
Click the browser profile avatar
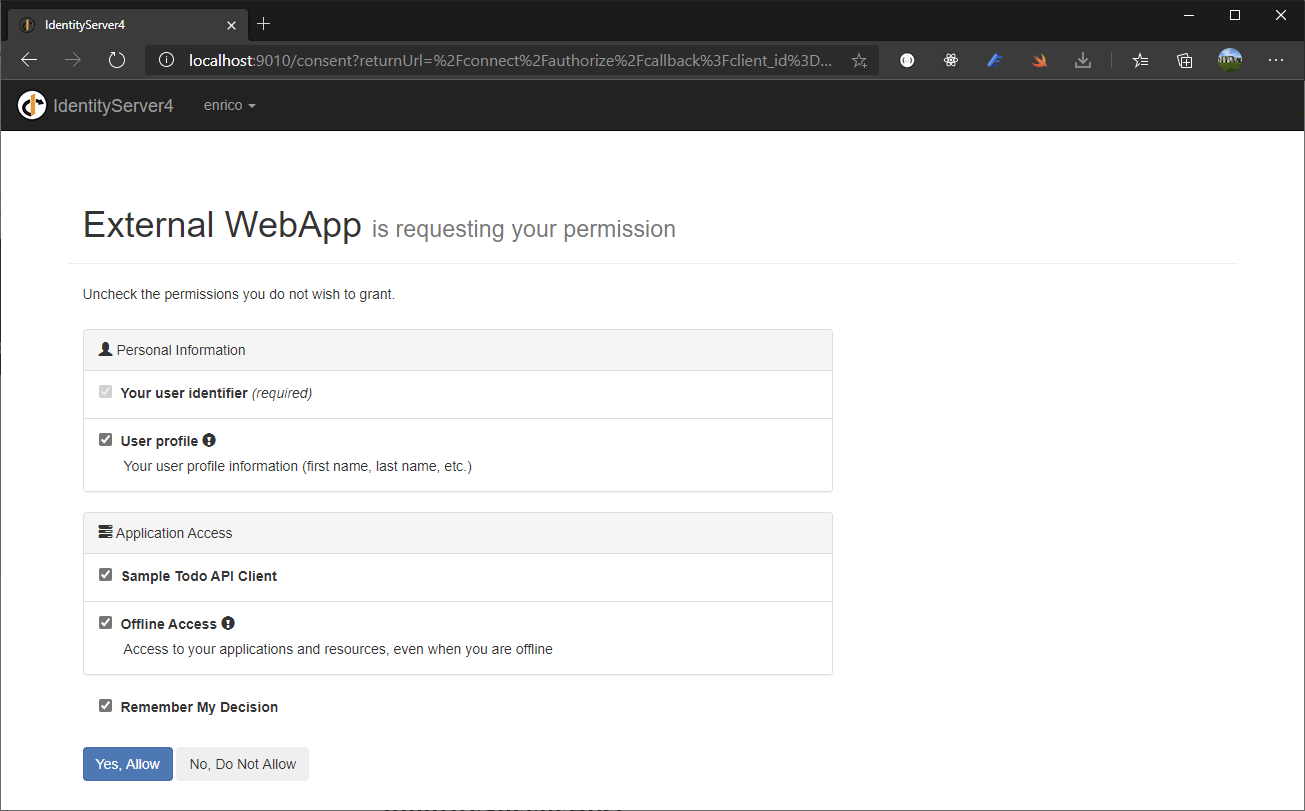[x=1229, y=60]
